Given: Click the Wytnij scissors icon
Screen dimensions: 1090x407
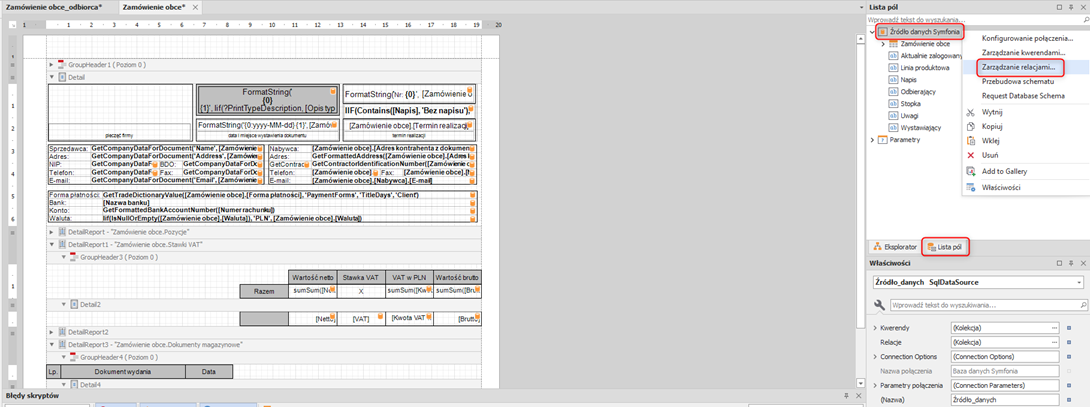Looking at the screenshot, I should [970, 112].
